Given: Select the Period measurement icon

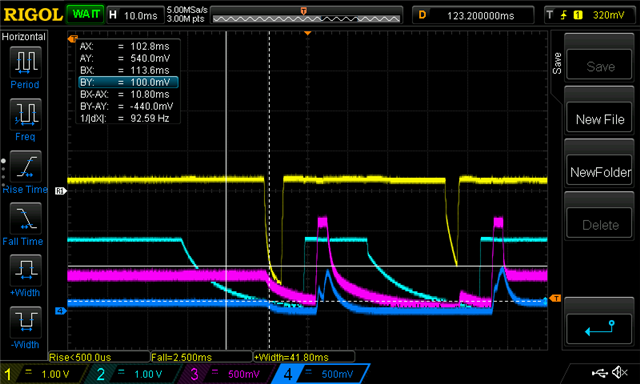Looking at the screenshot, I should tap(25, 62).
